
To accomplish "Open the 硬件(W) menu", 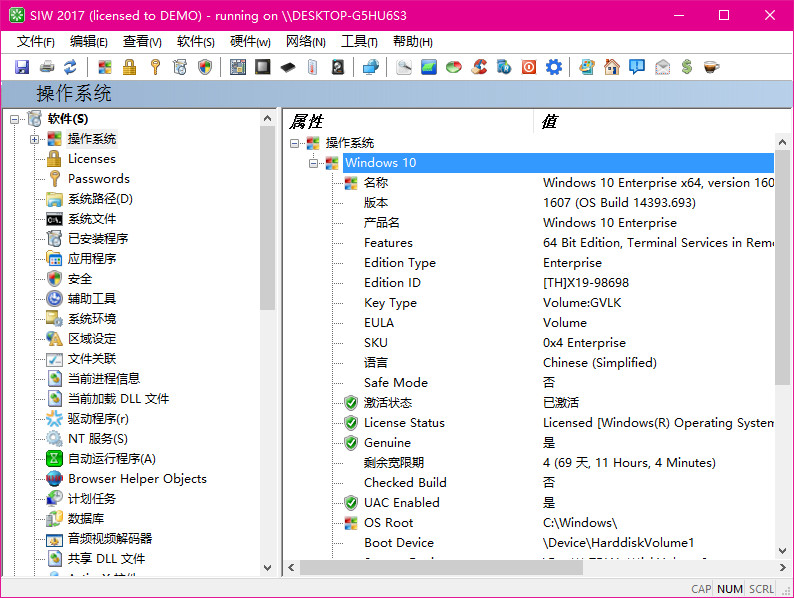I will 250,42.
